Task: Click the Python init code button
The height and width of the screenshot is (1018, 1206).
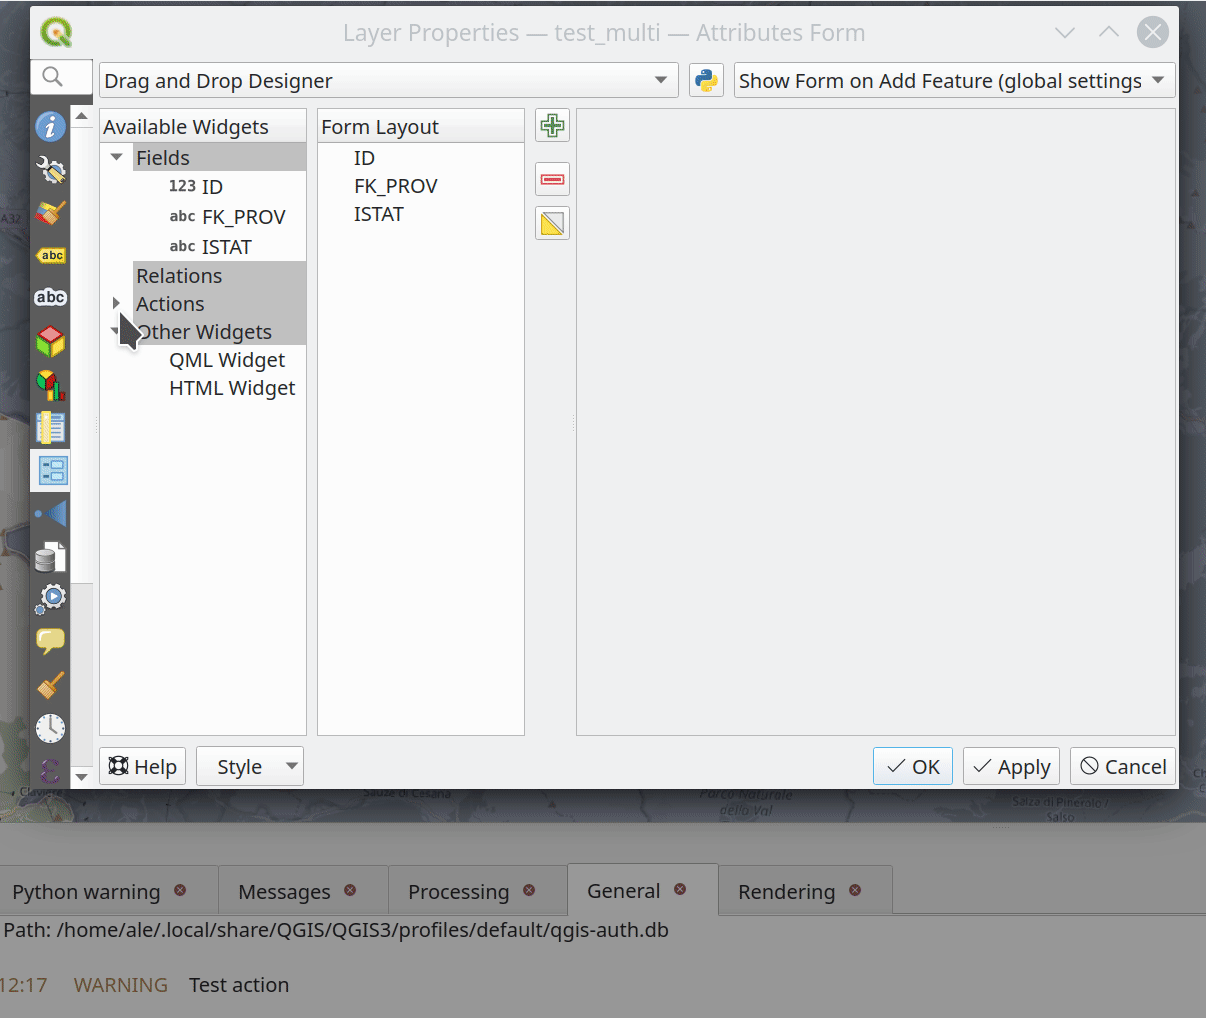Action: pyautogui.click(x=706, y=81)
